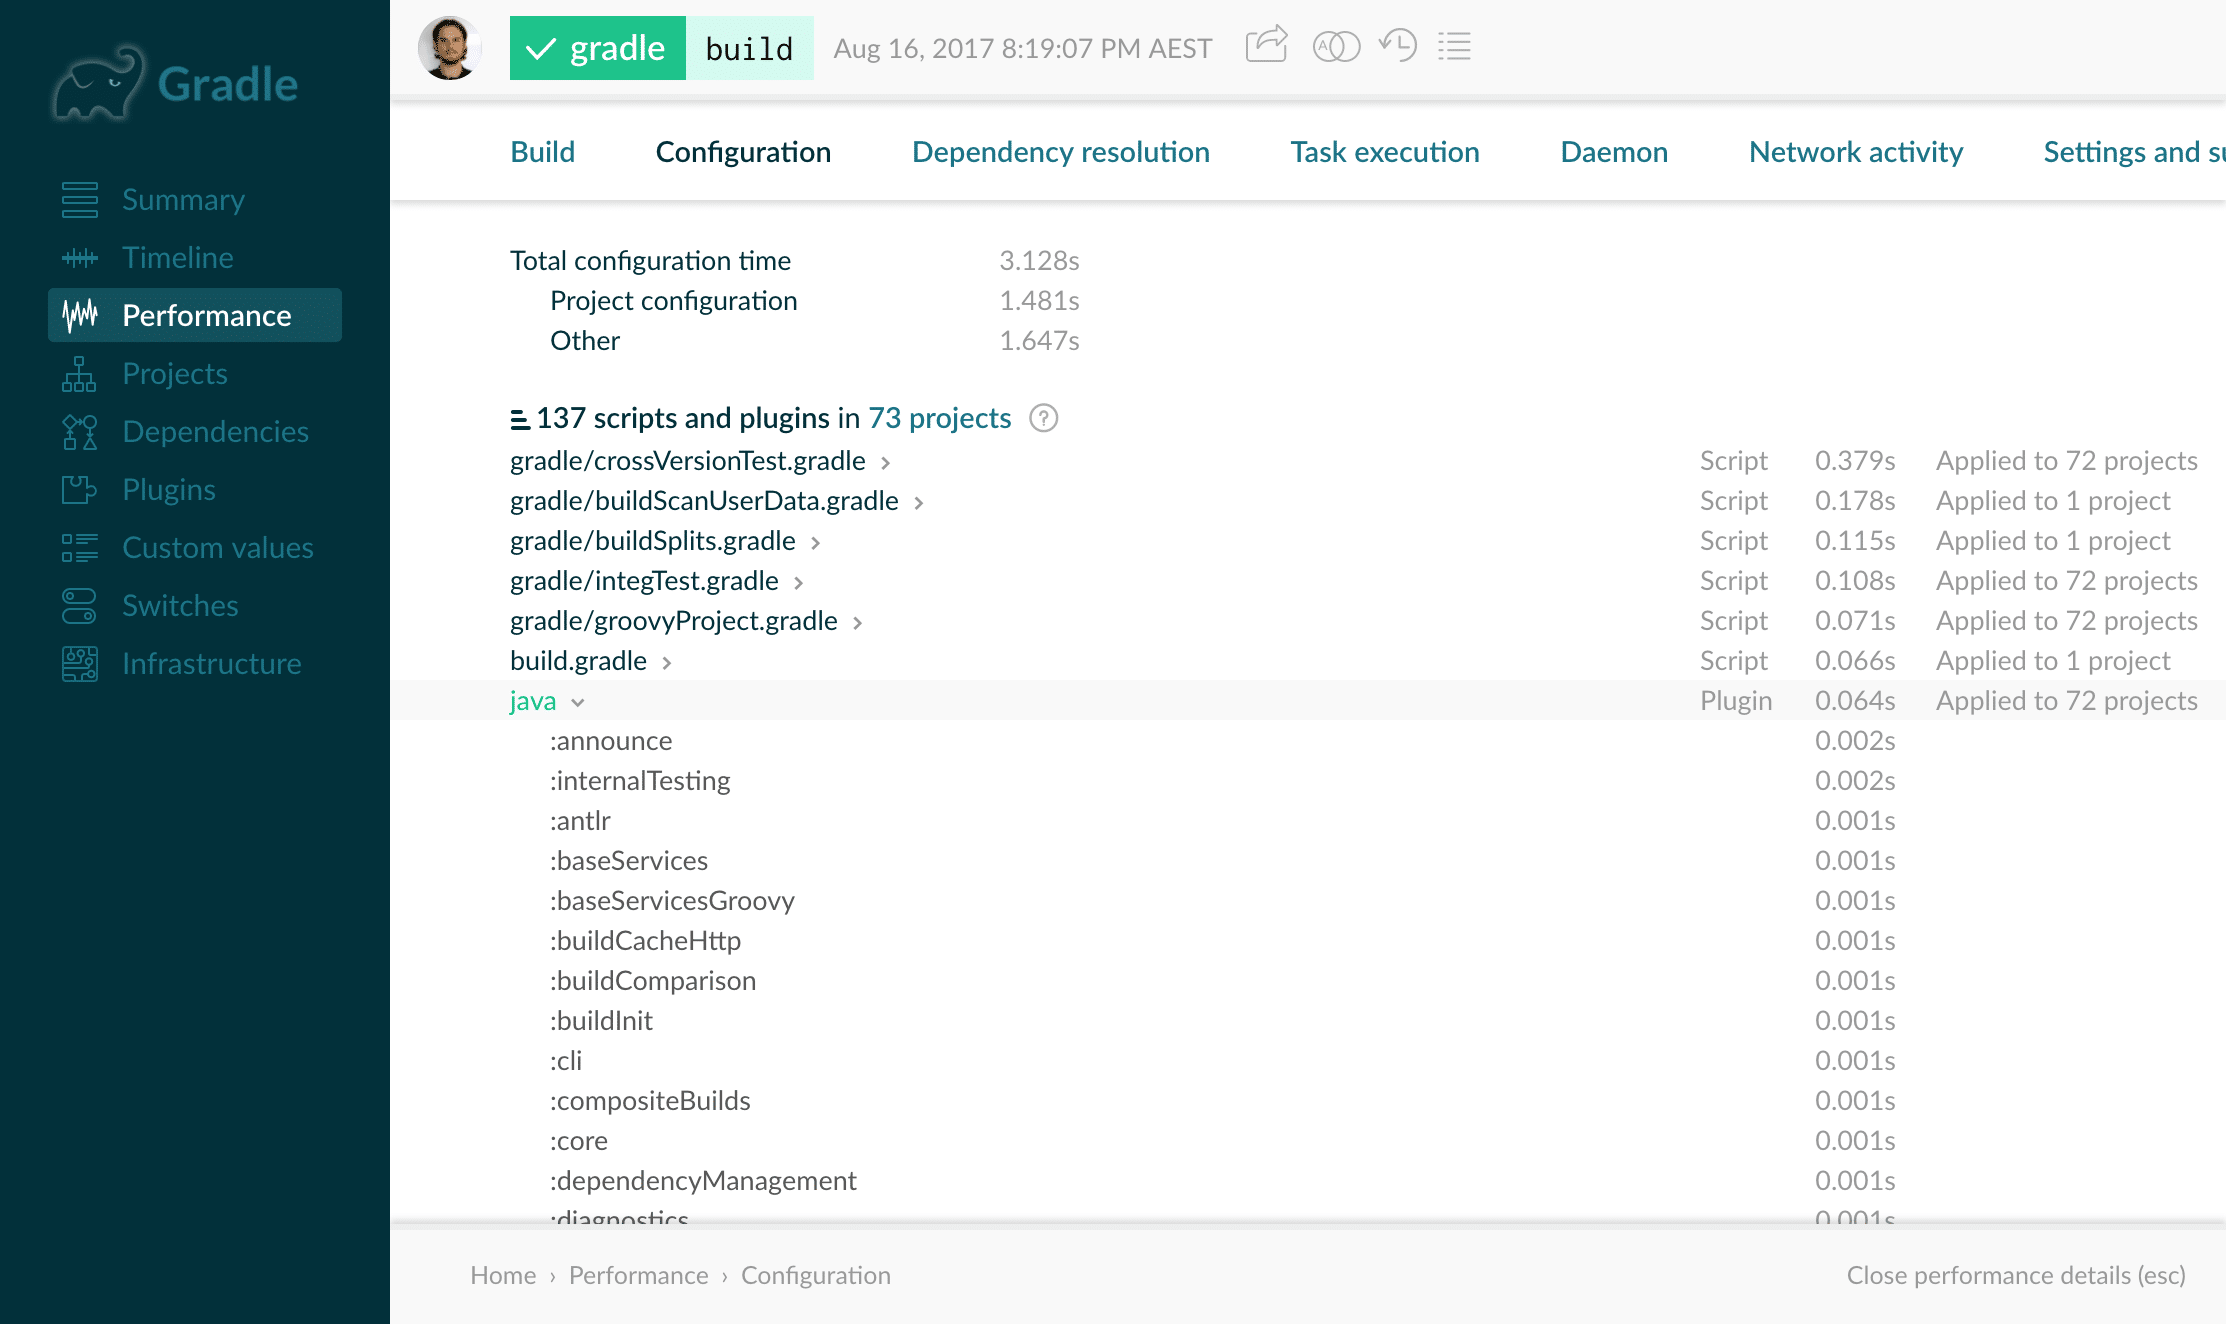The height and width of the screenshot is (1324, 2226).
Task: Open the Dependency resolution tab
Action: point(1061,152)
